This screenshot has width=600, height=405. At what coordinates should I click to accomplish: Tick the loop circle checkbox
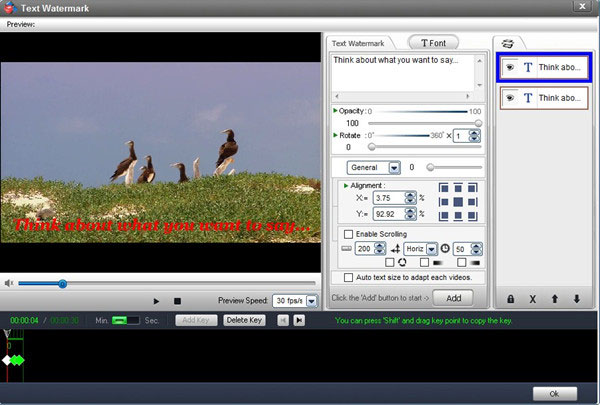[x=390, y=262]
